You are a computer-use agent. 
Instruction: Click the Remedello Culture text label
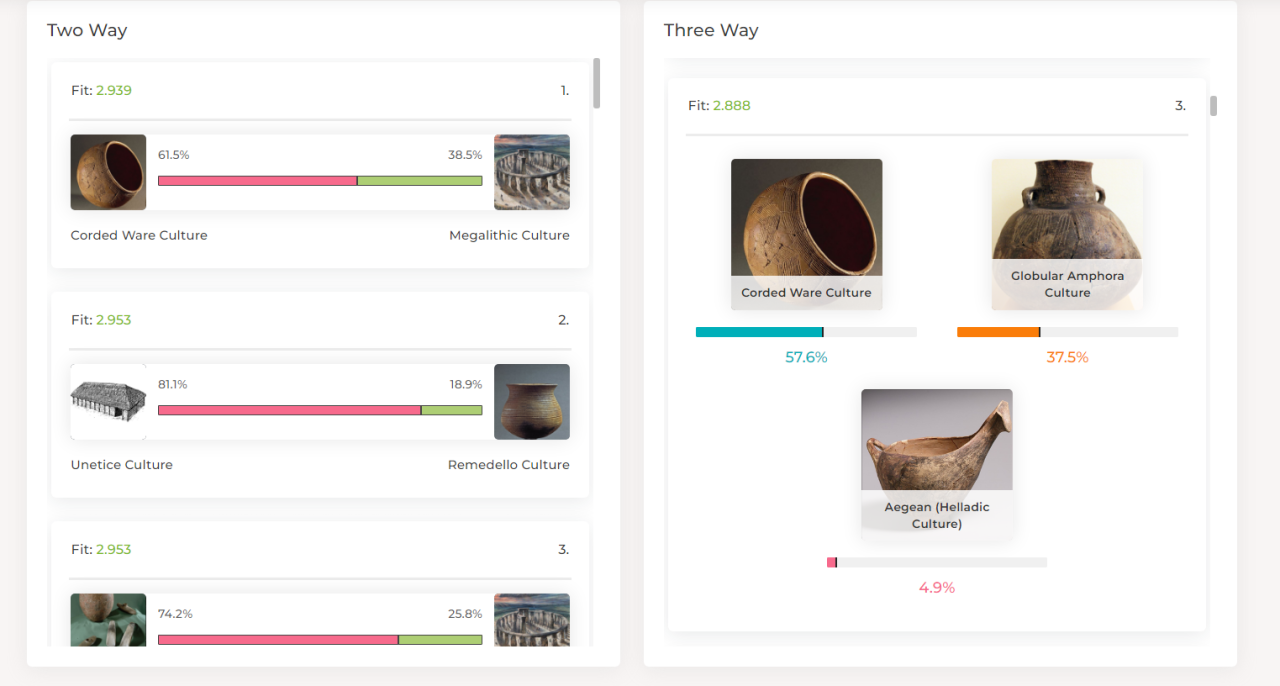(x=509, y=465)
